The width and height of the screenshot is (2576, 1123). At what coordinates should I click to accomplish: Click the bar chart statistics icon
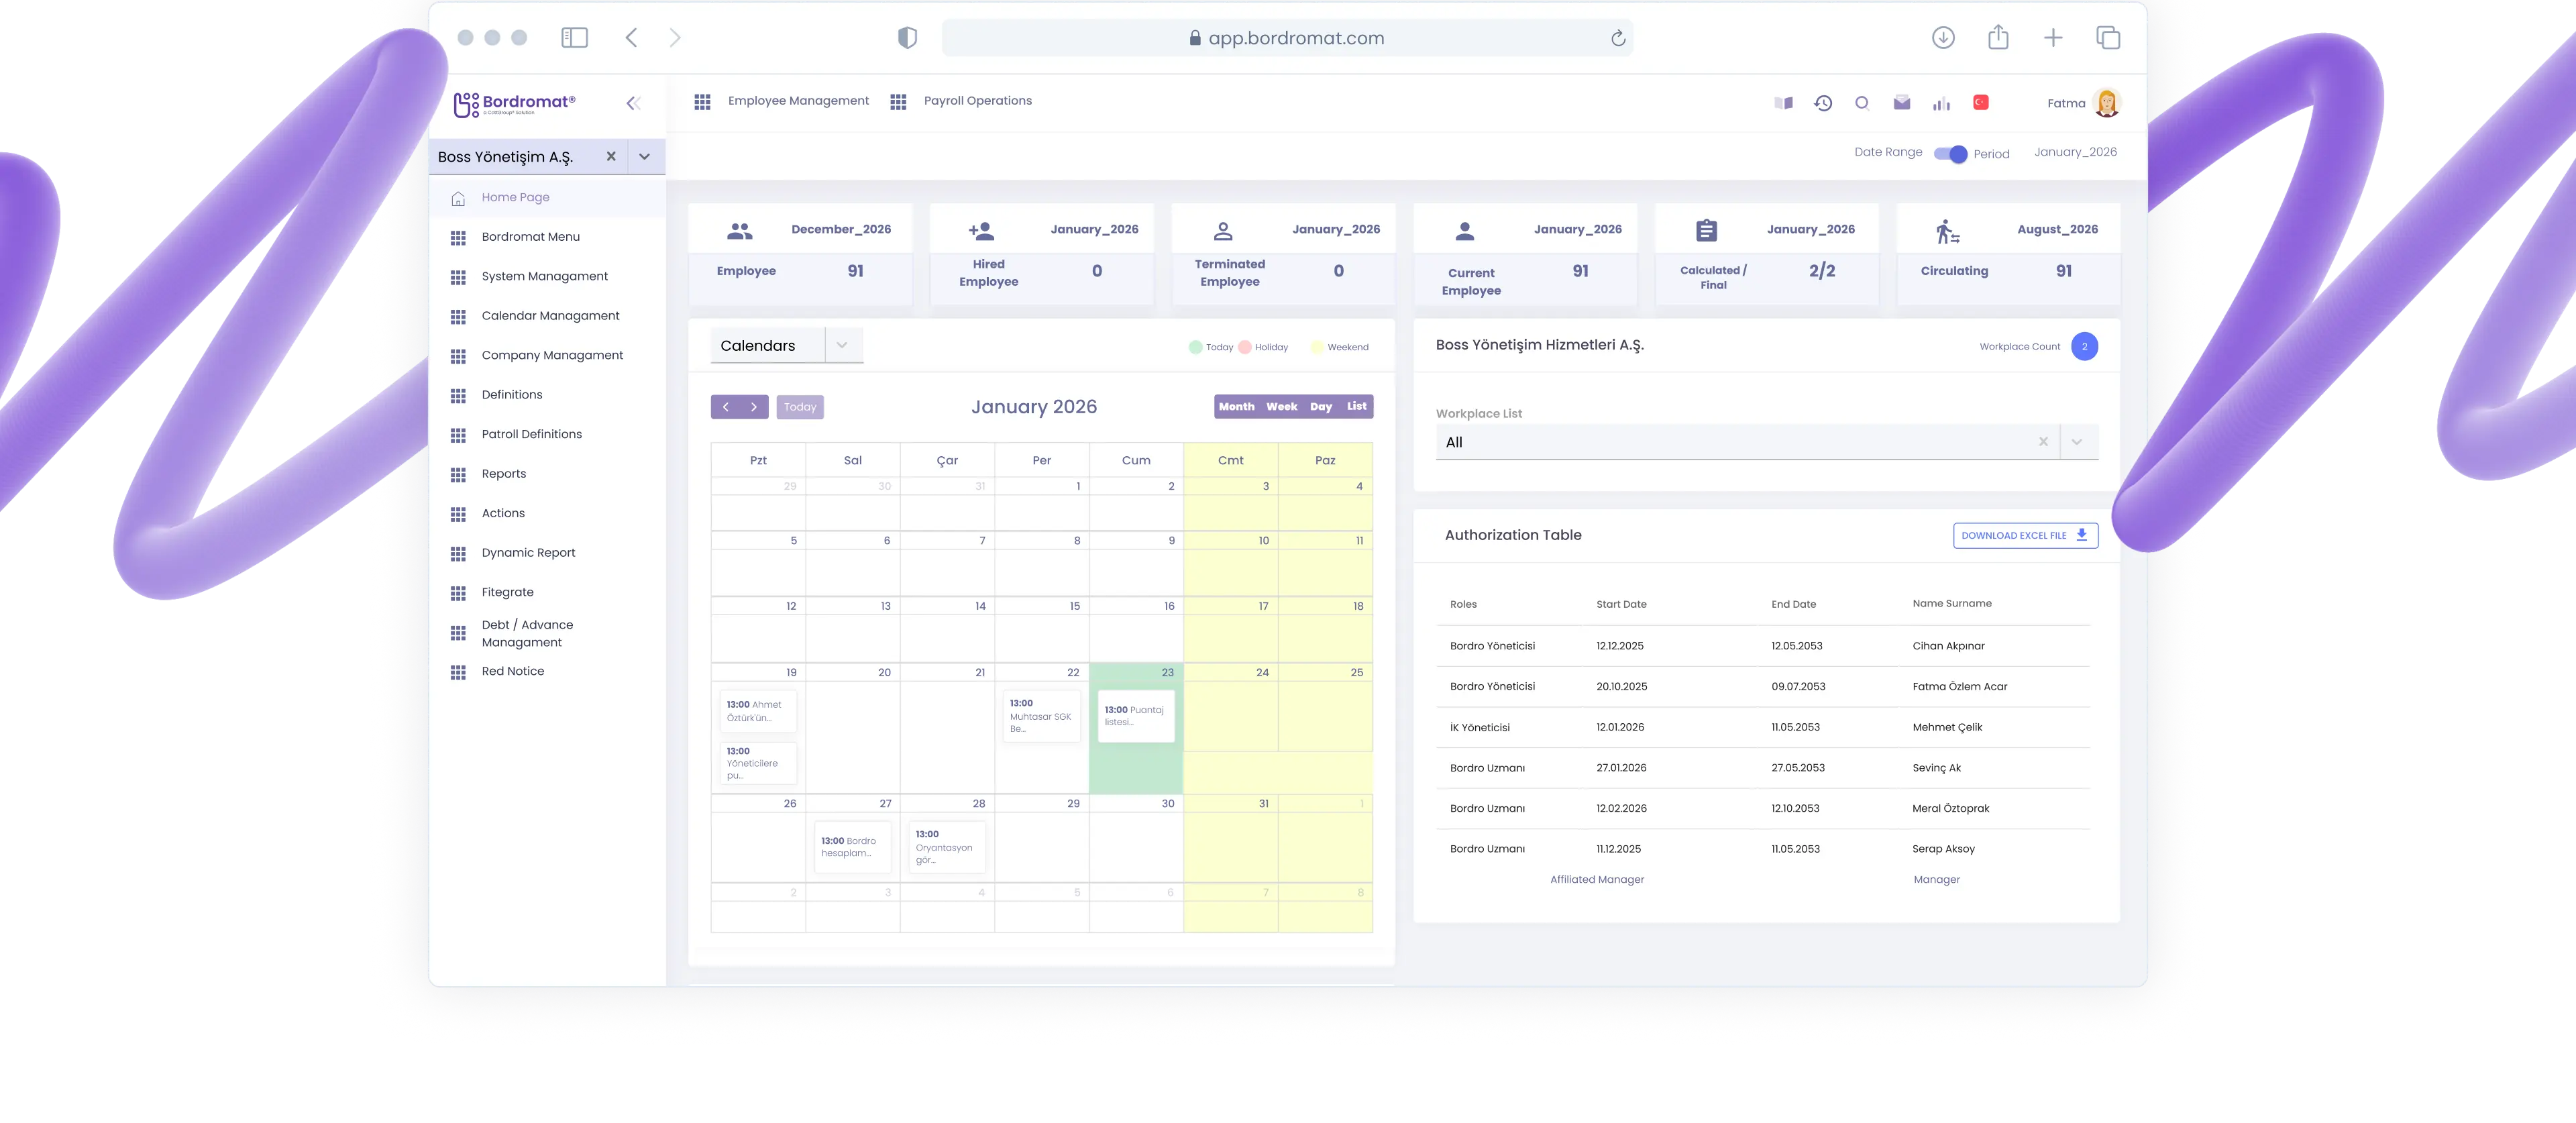(x=1941, y=103)
